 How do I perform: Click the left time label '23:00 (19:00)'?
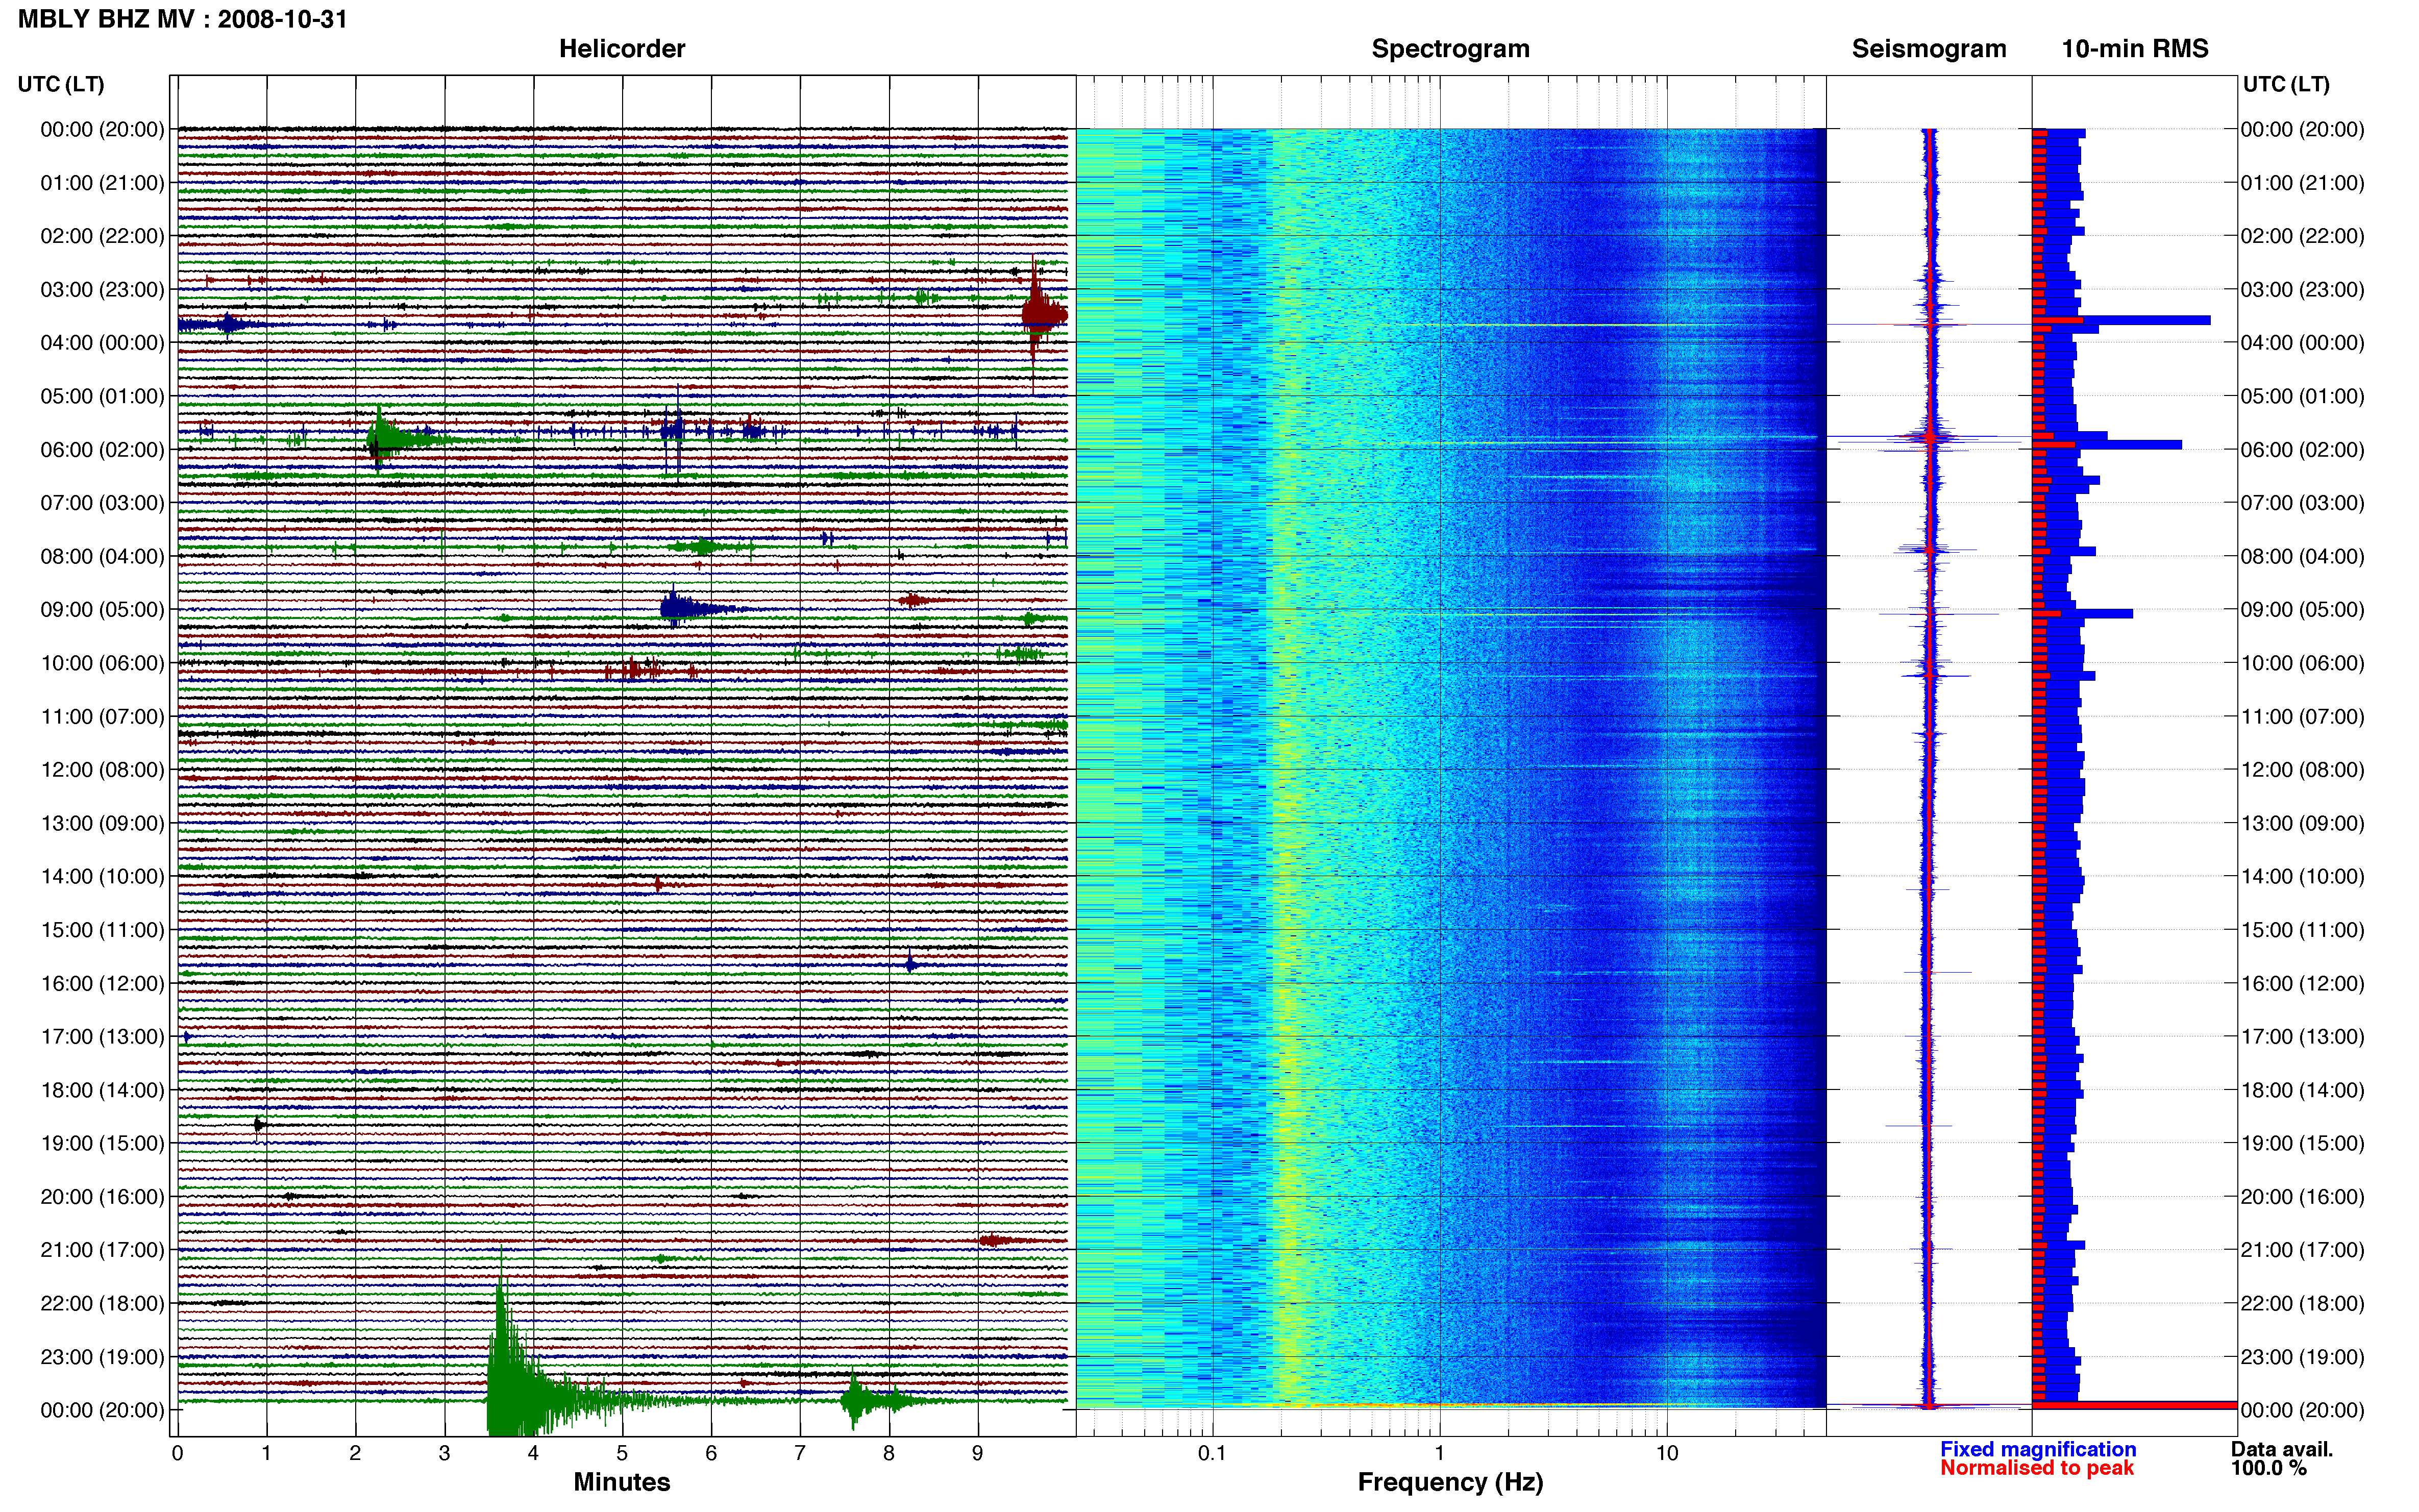[102, 1356]
